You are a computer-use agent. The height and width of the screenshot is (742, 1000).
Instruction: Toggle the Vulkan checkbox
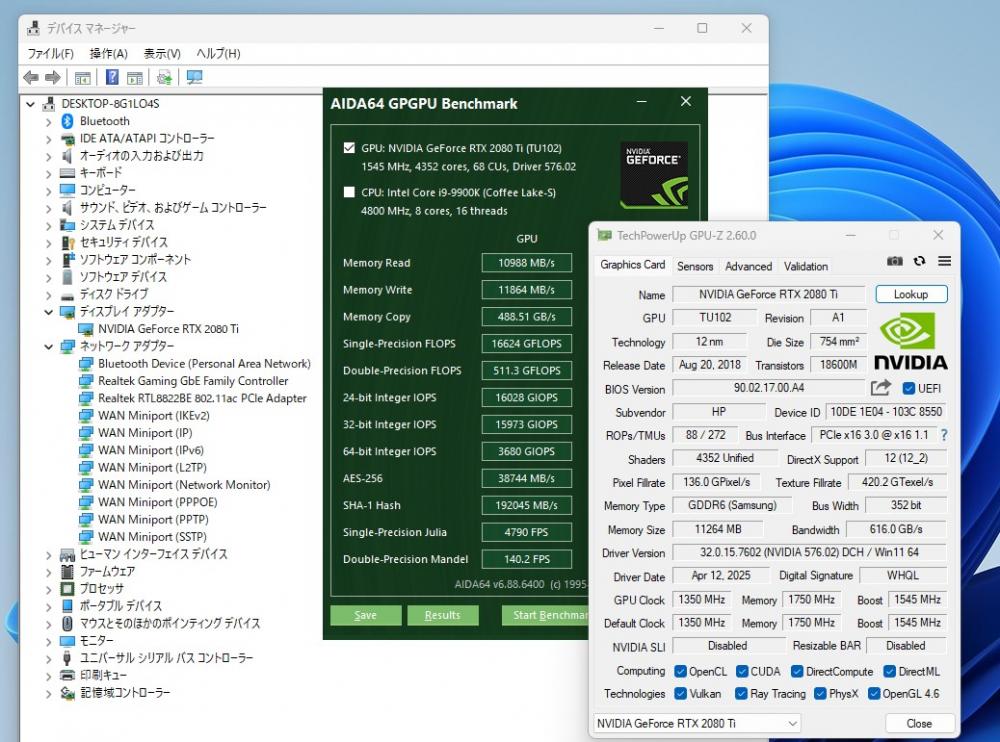(680, 694)
